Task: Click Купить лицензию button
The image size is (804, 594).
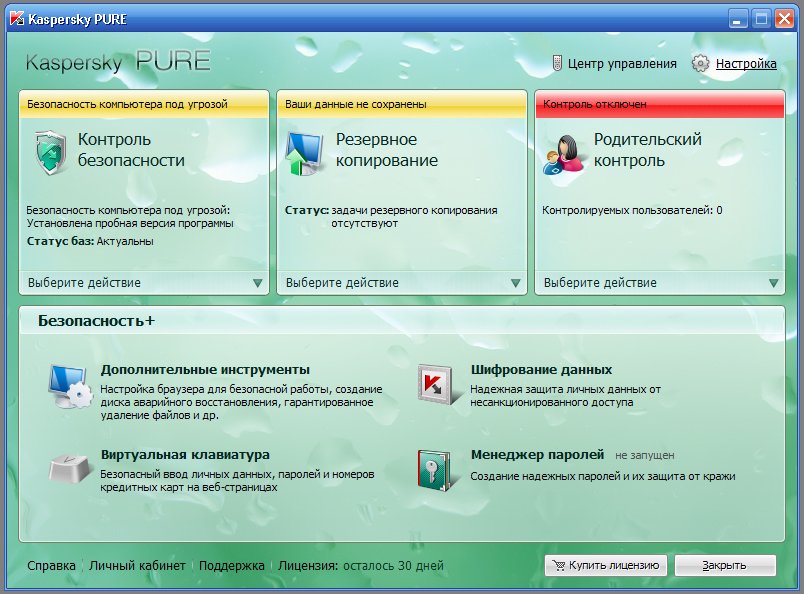Action: [606, 565]
